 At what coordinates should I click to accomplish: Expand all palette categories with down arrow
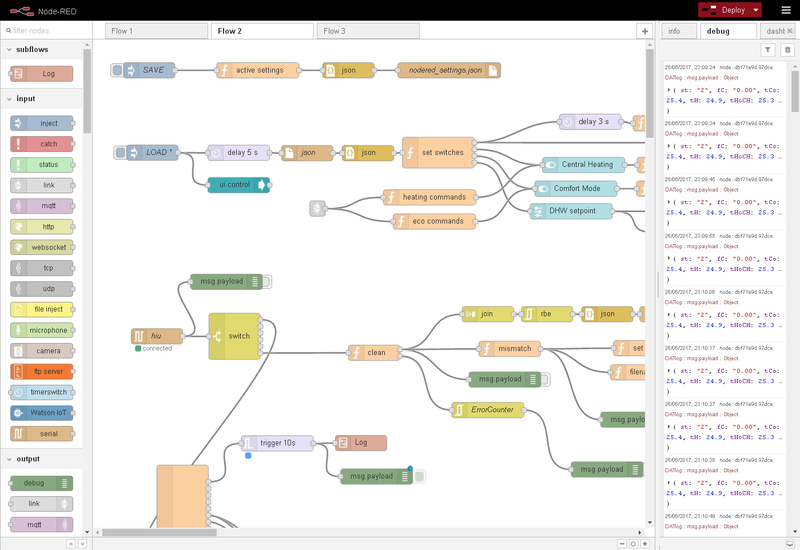pyautogui.click(x=82, y=544)
